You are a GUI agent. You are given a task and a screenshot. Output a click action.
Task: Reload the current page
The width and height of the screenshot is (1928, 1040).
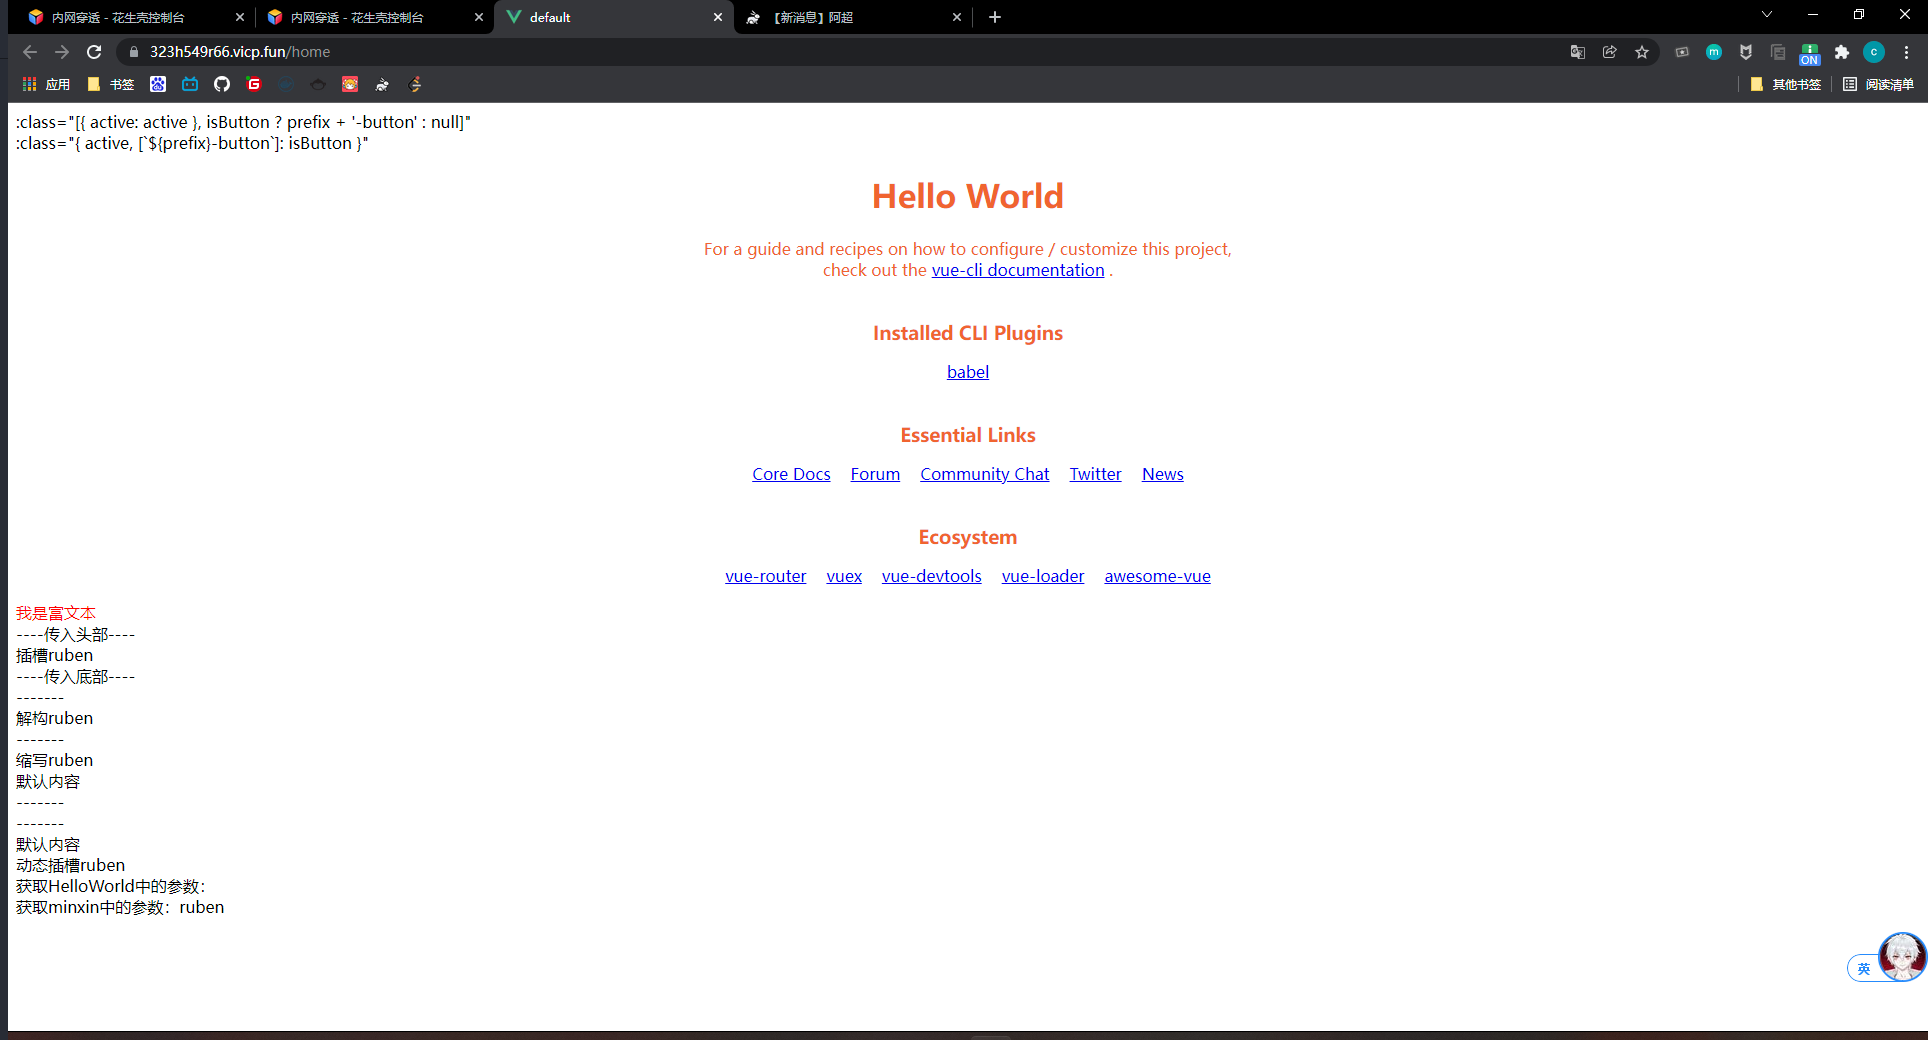94,52
